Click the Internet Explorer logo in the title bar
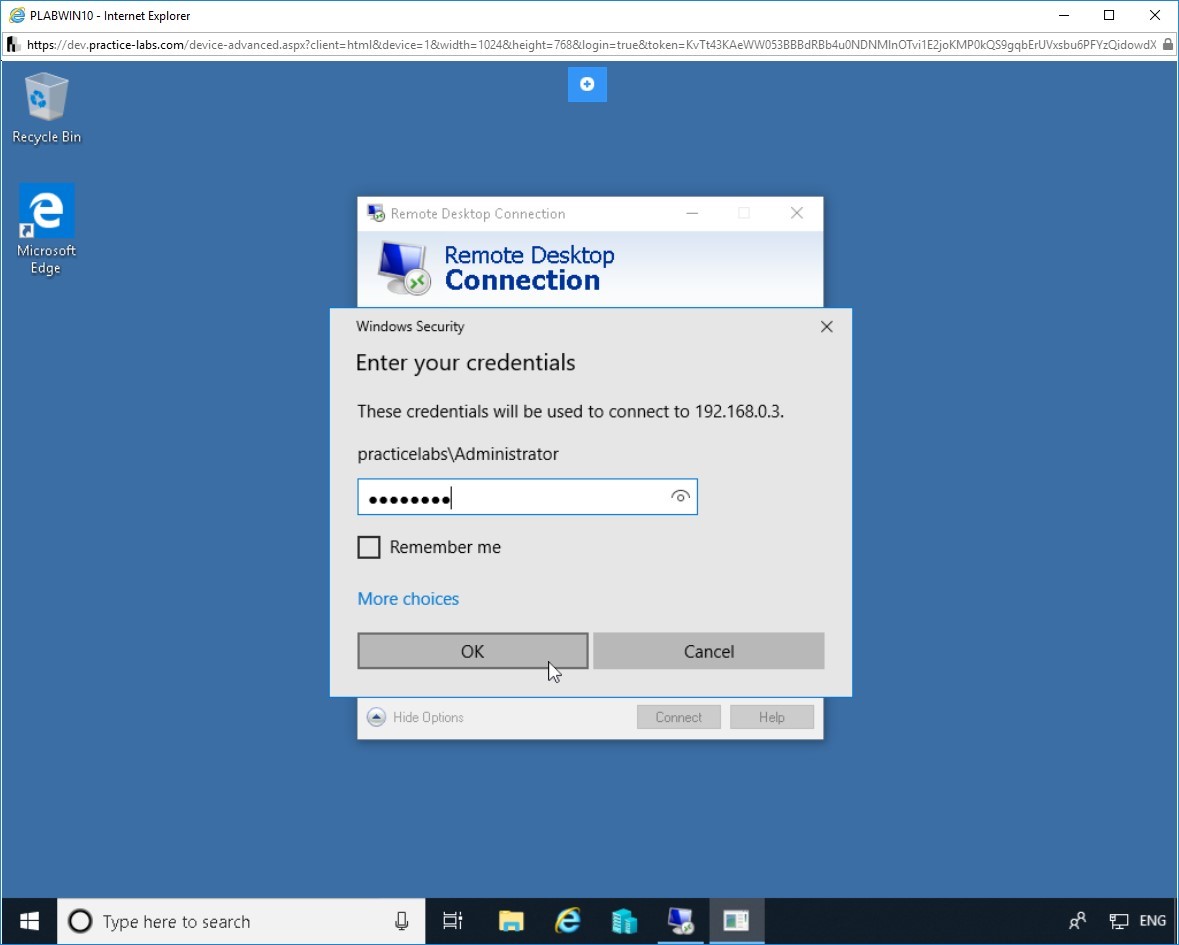The height and width of the screenshot is (945, 1179). [17, 15]
